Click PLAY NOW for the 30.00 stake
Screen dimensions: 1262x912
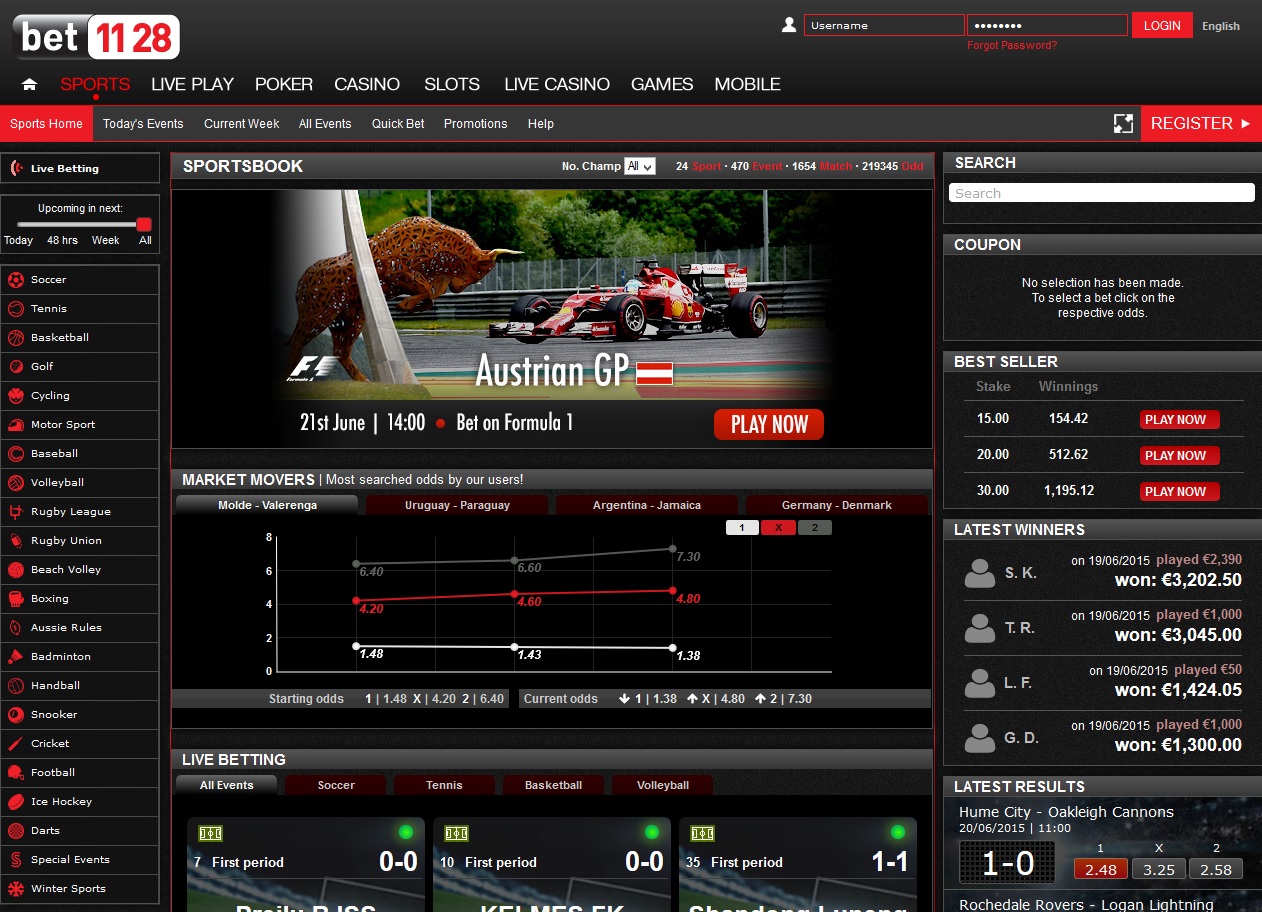click(x=1180, y=492)
